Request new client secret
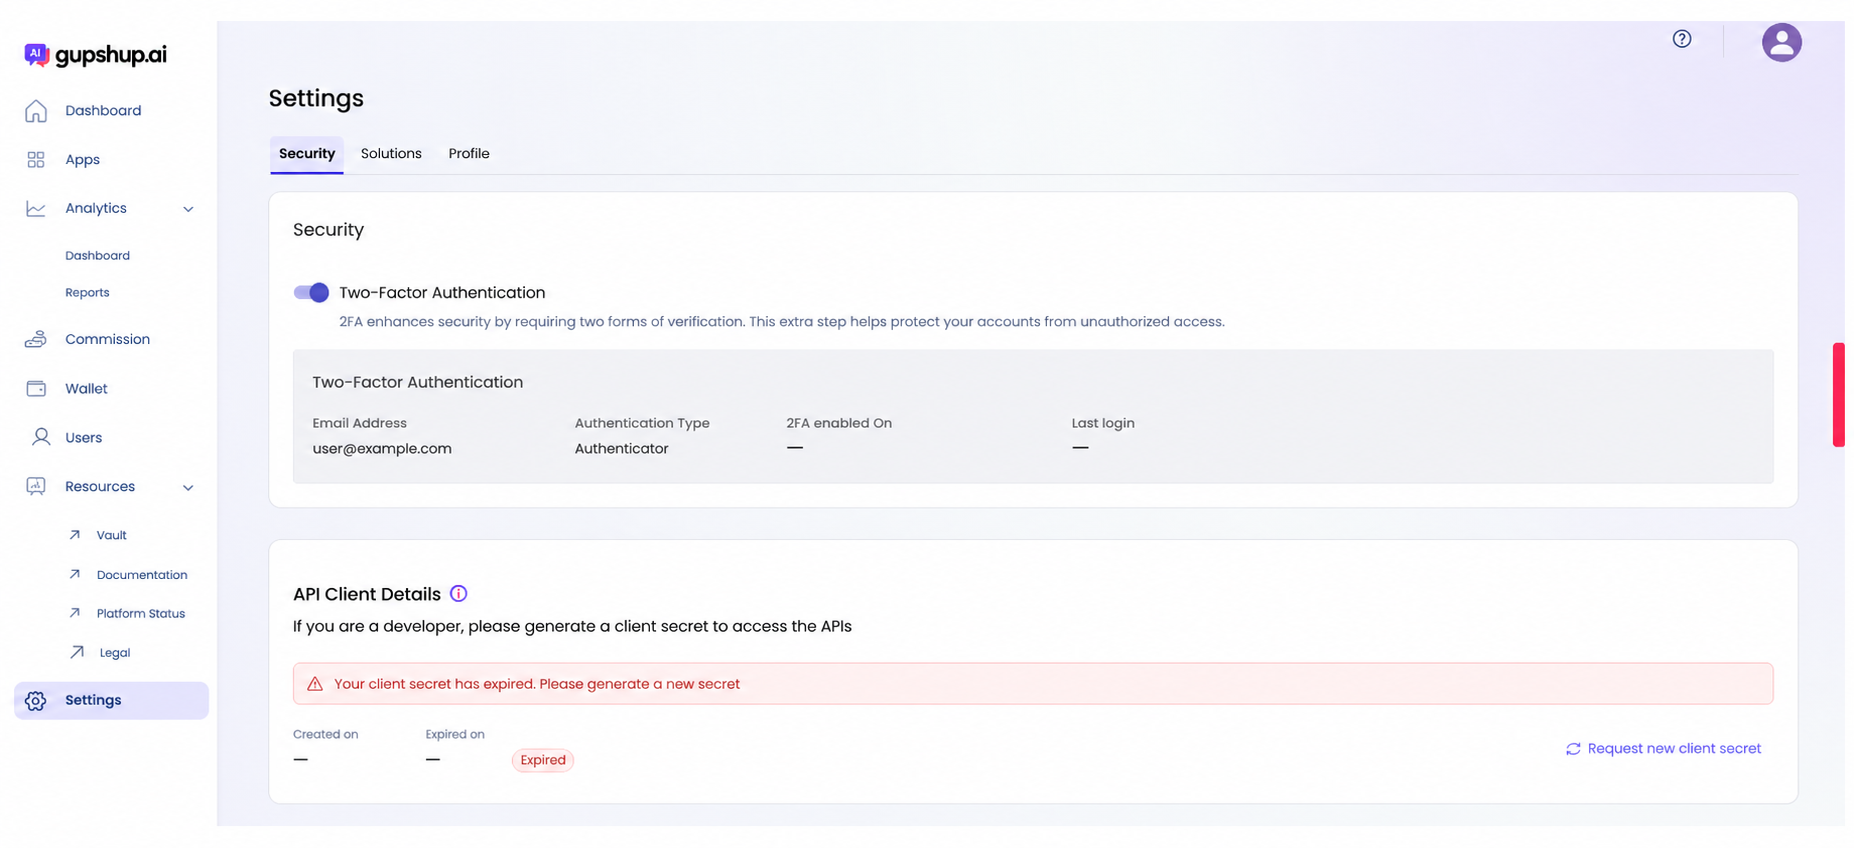This screenshot has width=1854, height=848. [x=1664, y=749]
